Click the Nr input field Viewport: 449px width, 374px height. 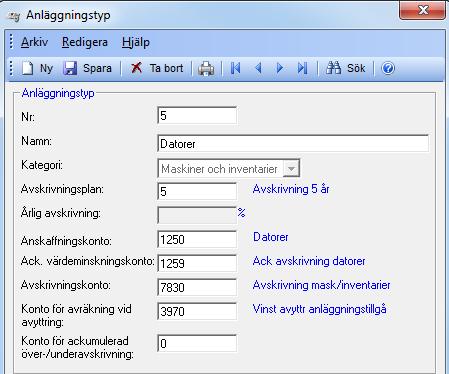(197, 115)
